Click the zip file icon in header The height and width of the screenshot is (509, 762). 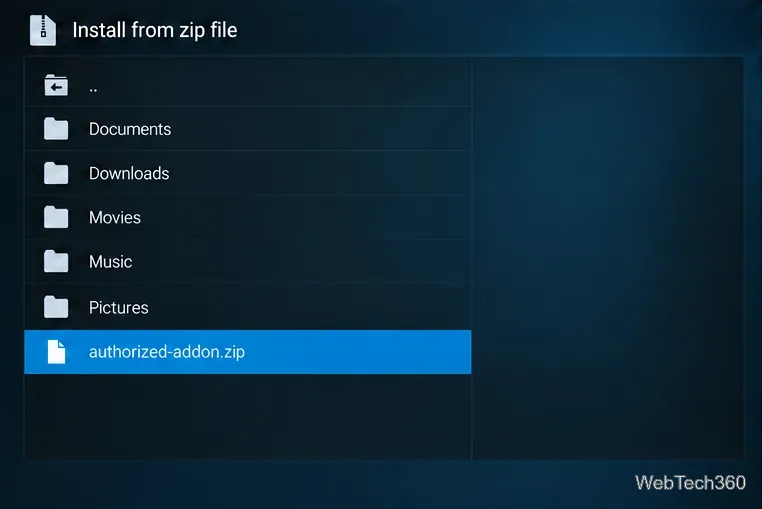[43, 30]
